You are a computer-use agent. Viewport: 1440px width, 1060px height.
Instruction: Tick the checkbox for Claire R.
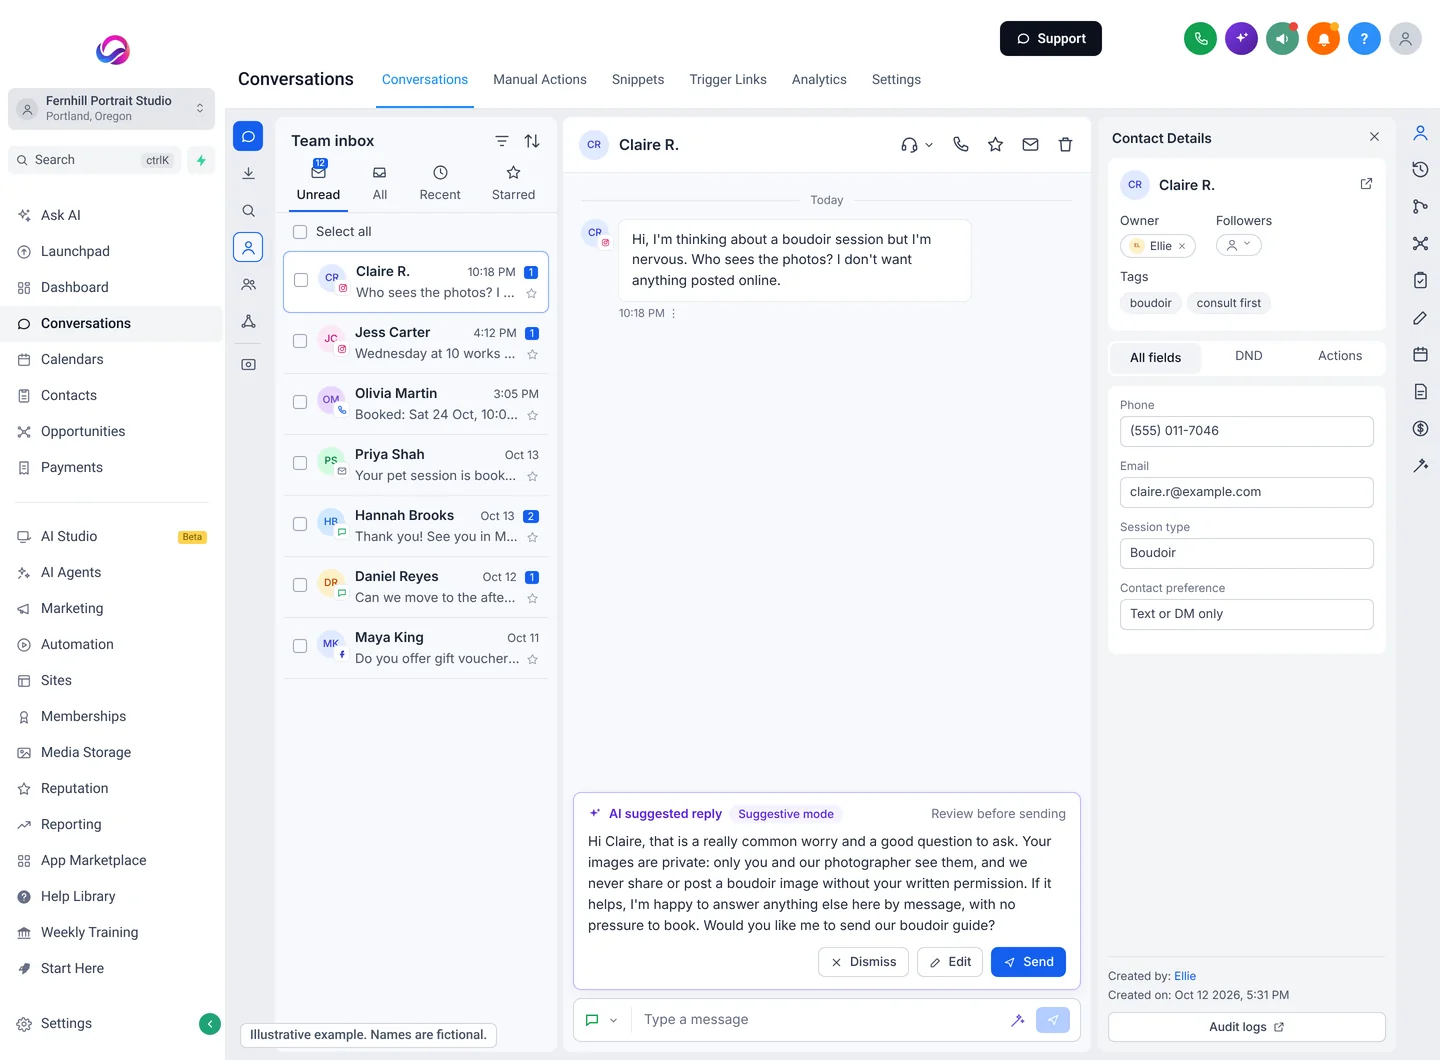coord(301,280)
